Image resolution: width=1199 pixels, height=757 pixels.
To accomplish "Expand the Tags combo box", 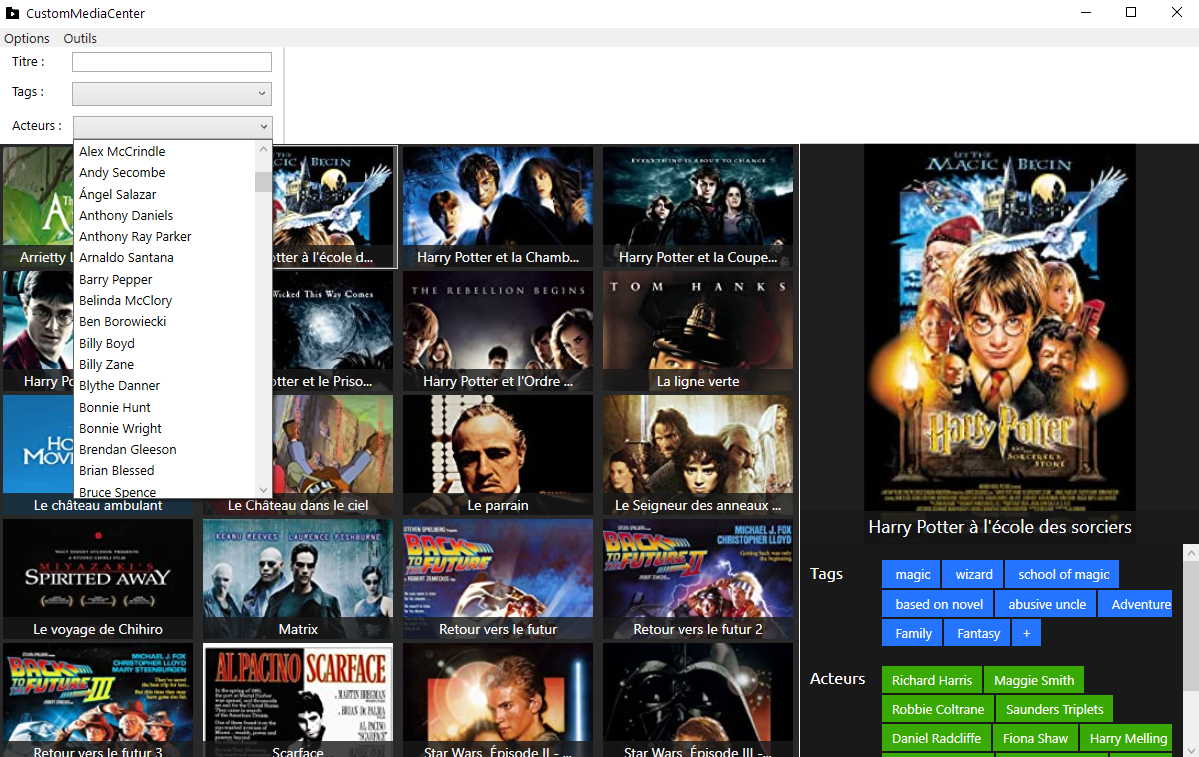I will 172,93.
